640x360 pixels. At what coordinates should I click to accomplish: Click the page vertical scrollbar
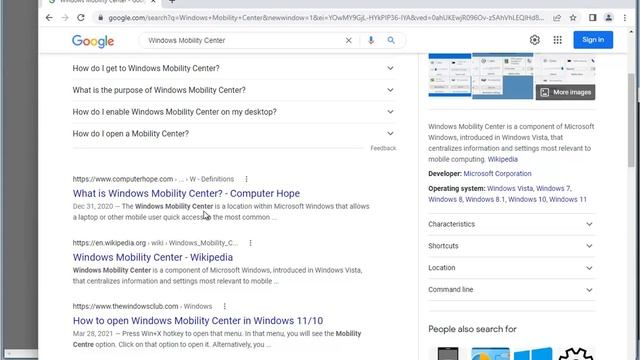click(631, 120)
